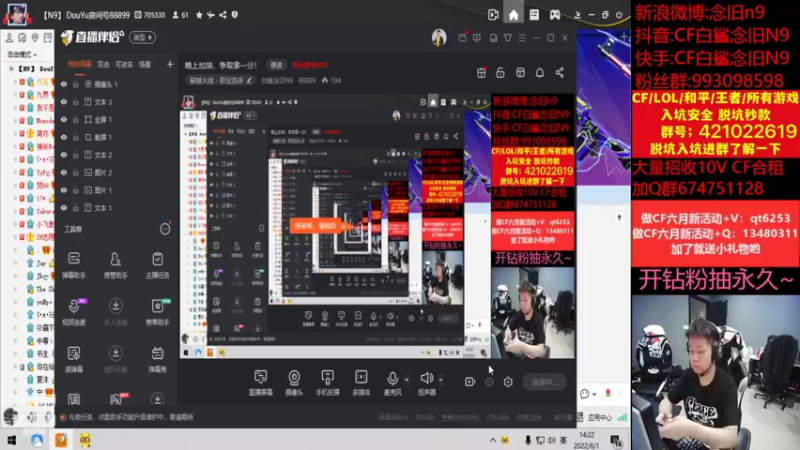Toggle visibility of 文本 1 source
800x450 pixels.
pyautogui.click(x=64, y=208)
